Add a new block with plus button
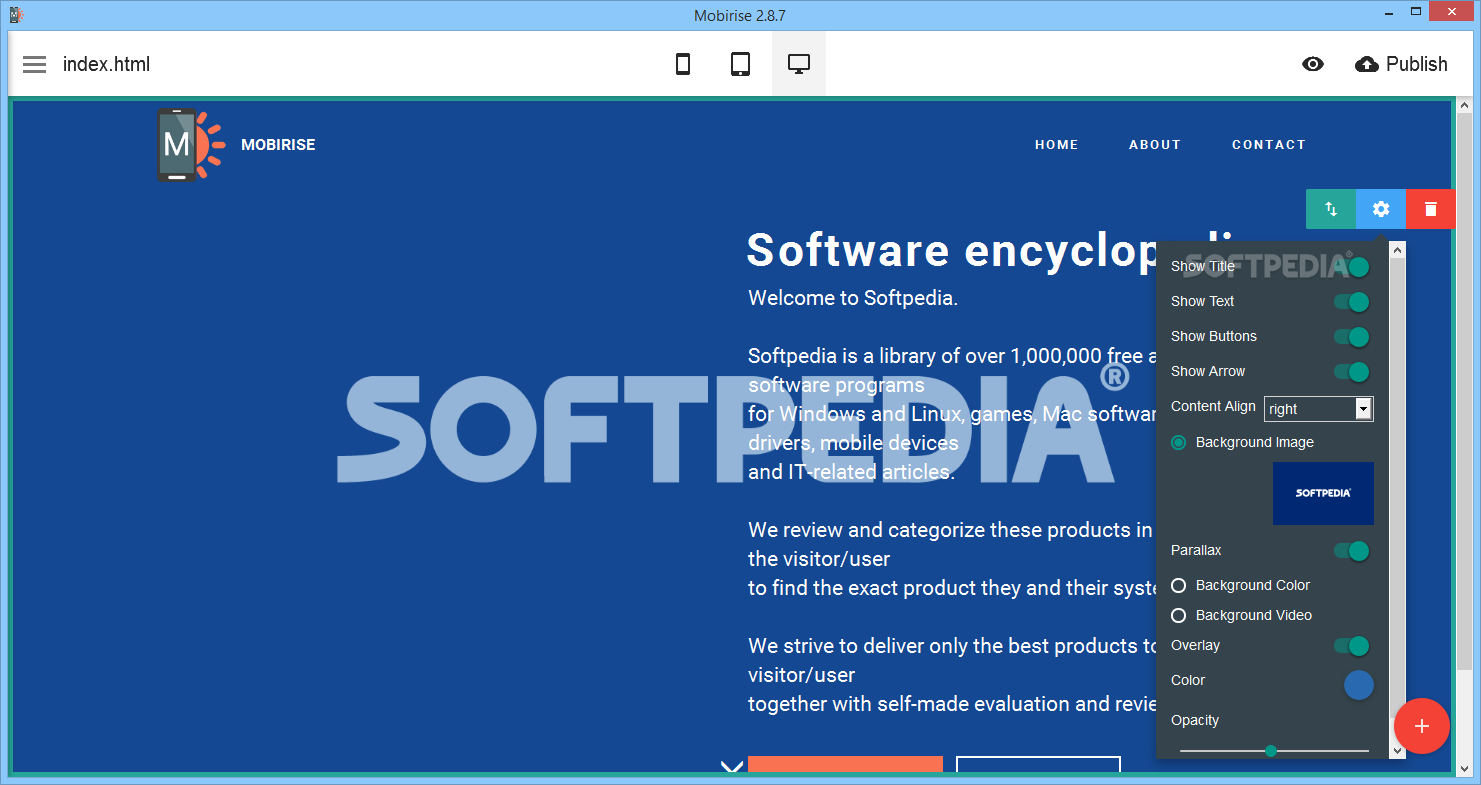This screenshot has width=1481, height=785. click(1422, 726)
